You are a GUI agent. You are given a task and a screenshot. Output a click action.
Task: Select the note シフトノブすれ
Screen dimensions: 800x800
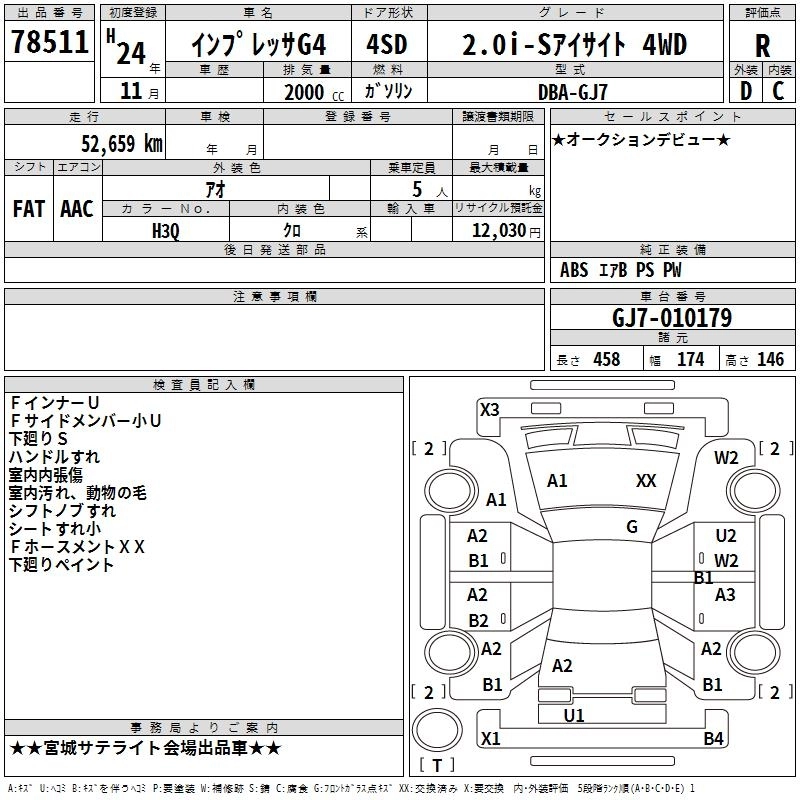63,510
